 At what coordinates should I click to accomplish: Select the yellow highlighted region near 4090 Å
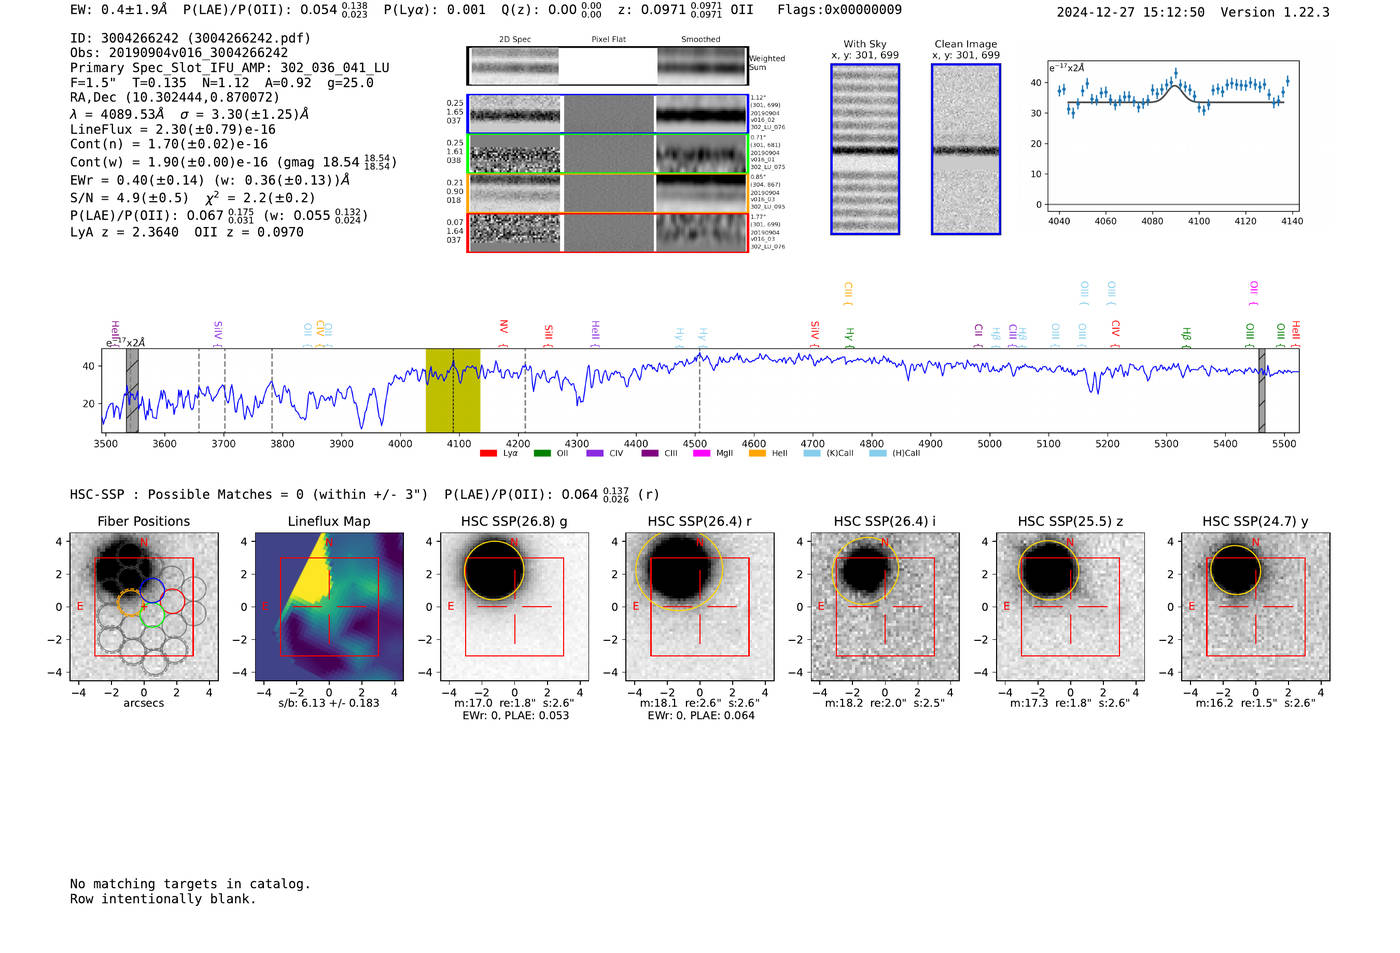[x=453, y=390]
